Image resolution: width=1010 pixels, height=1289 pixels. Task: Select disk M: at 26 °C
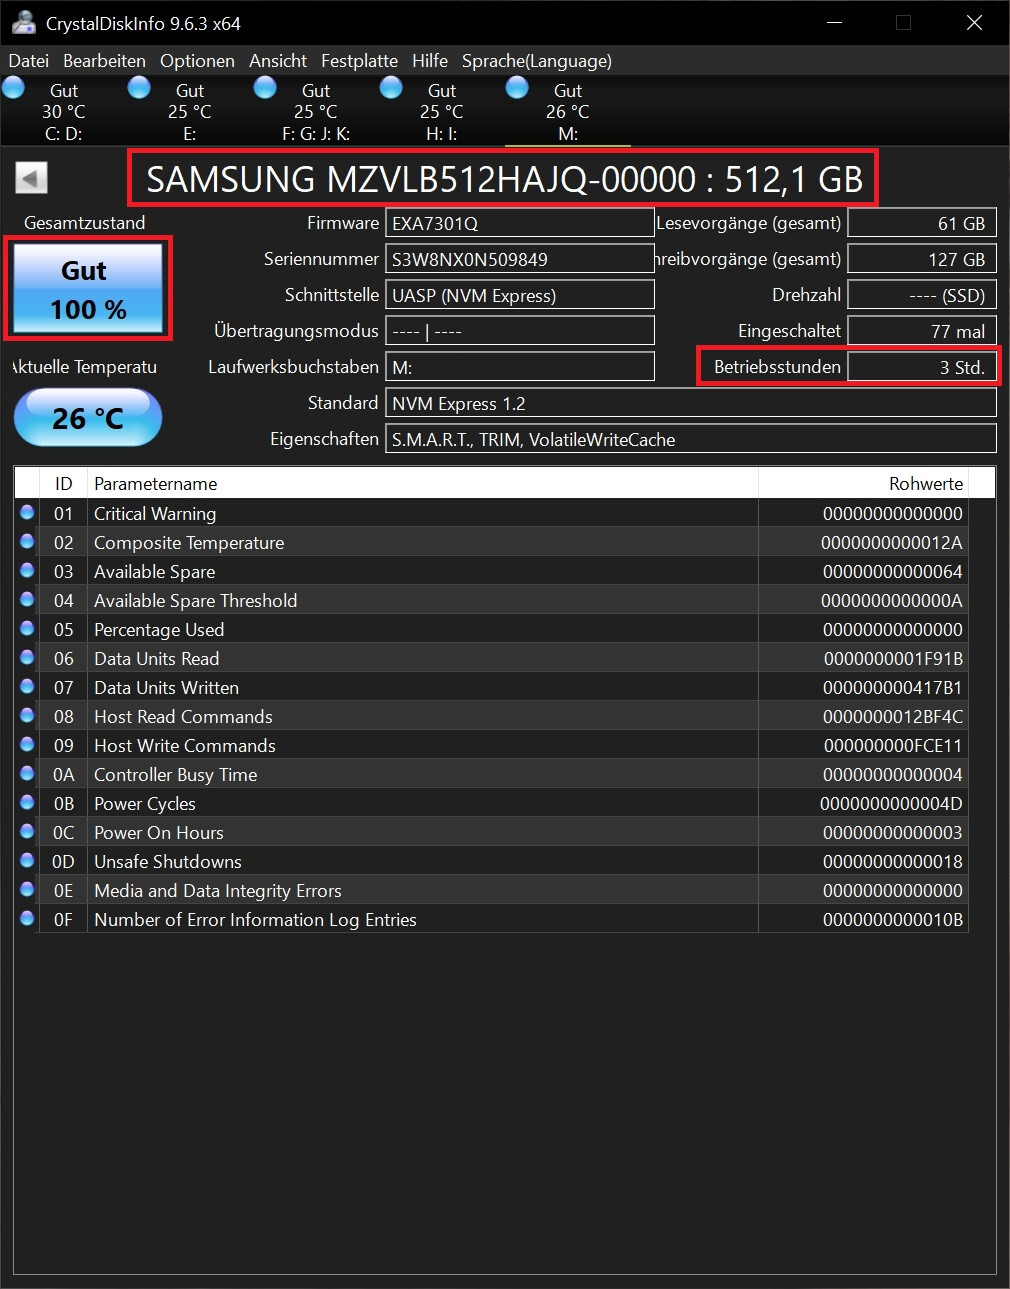coord(568,111)
